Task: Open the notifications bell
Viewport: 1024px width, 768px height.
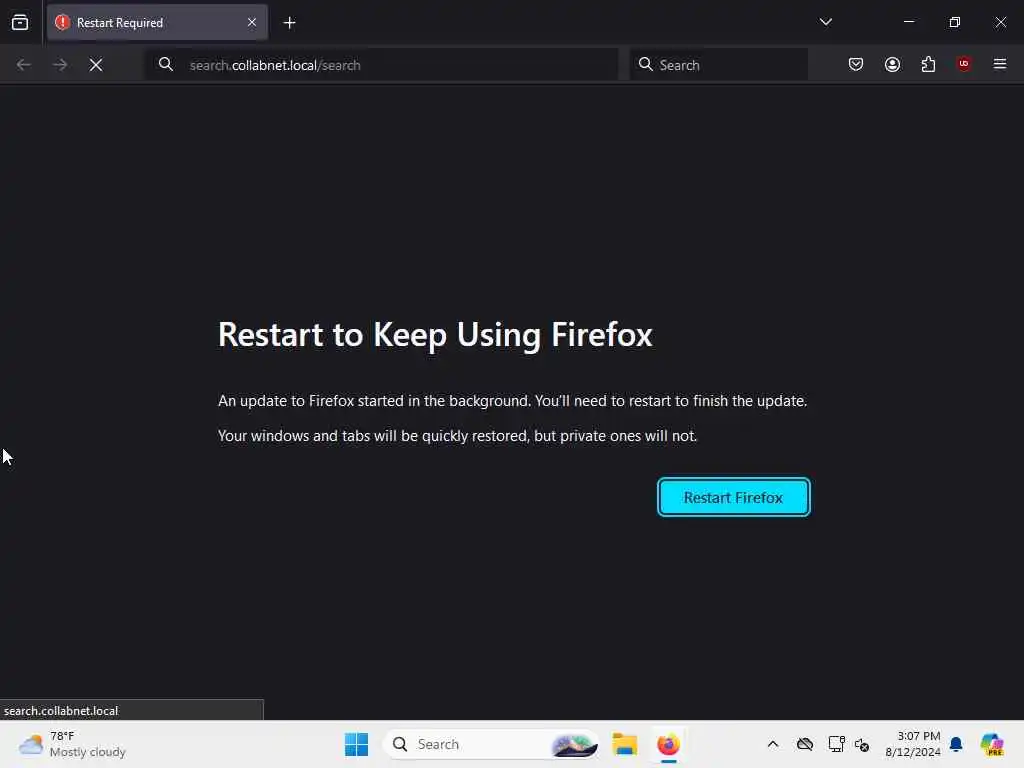Action: 956,744
